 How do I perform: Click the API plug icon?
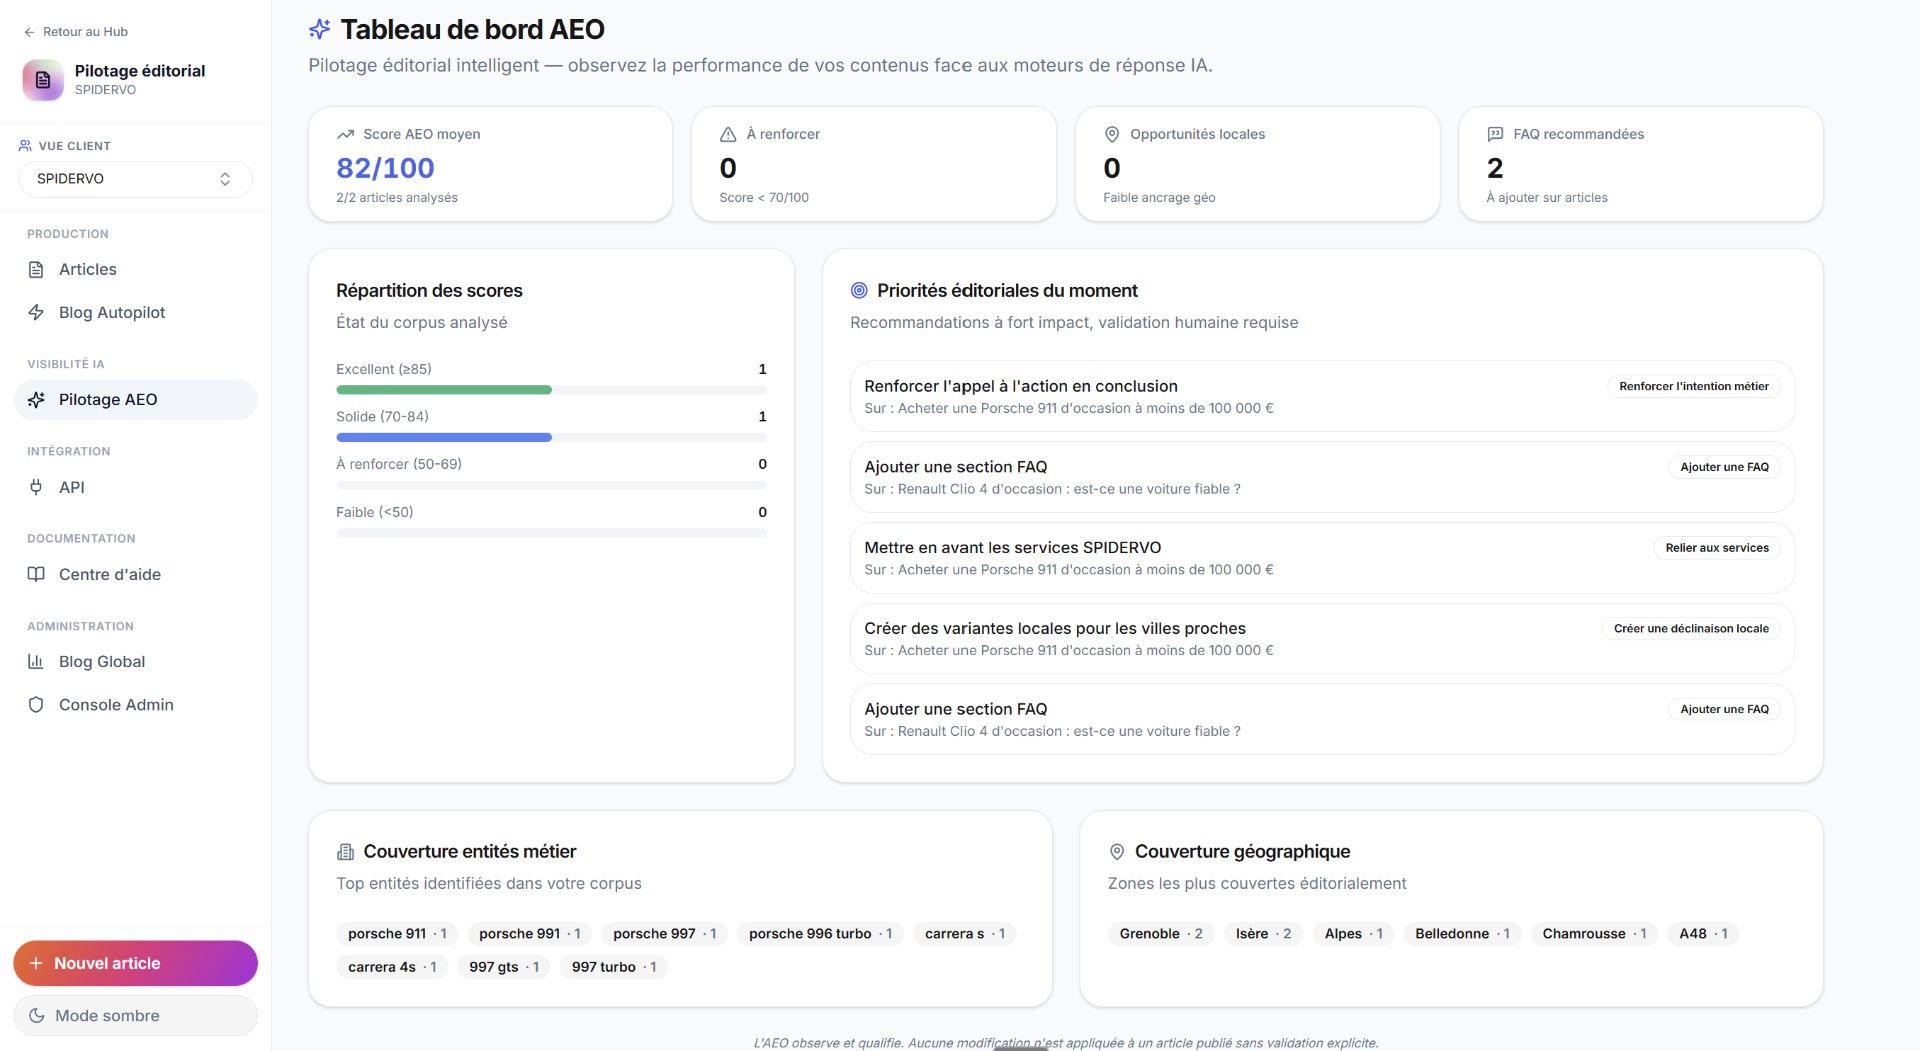36,487
